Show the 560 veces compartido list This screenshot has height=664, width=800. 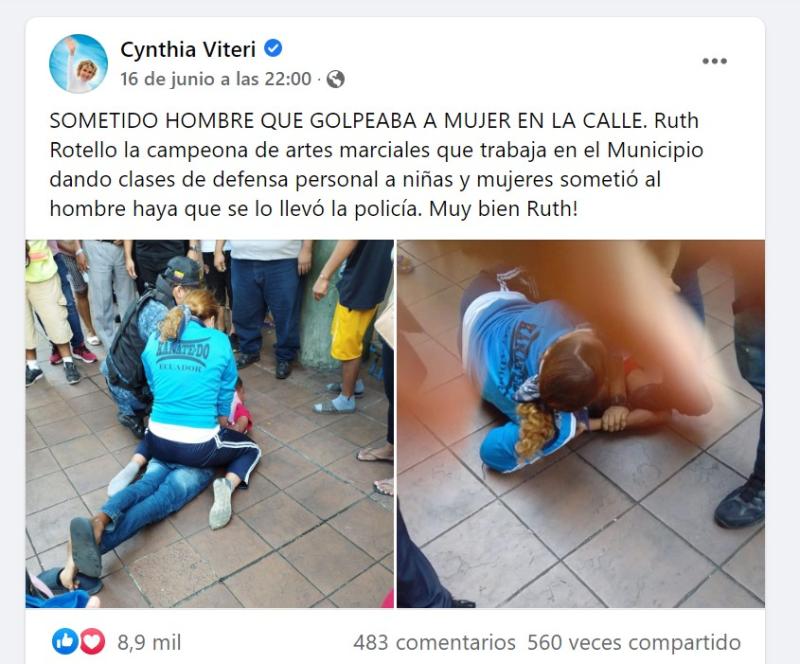[x=634, y=642]
